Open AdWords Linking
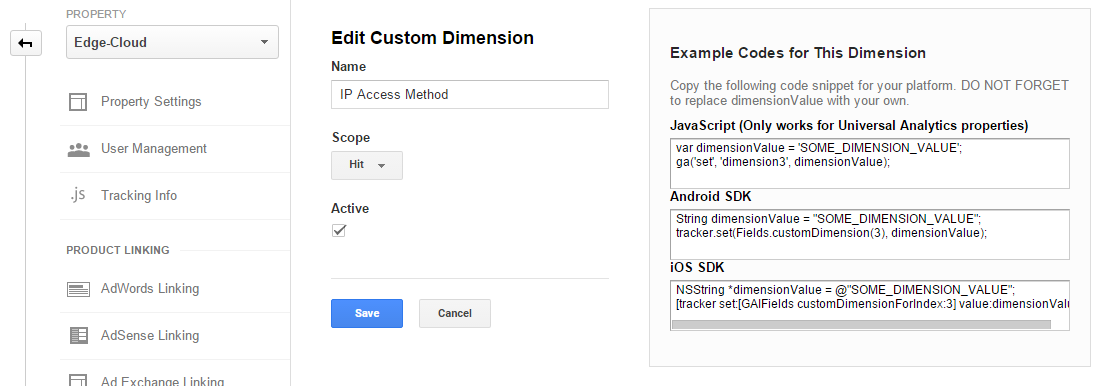The height and width of the screenshot is (386, 1108). point(150,288)
